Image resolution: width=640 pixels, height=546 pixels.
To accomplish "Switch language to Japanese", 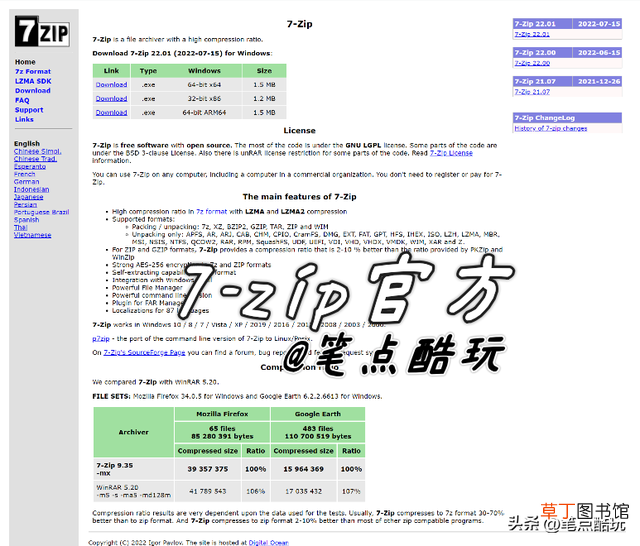I will tap(29, 197).
